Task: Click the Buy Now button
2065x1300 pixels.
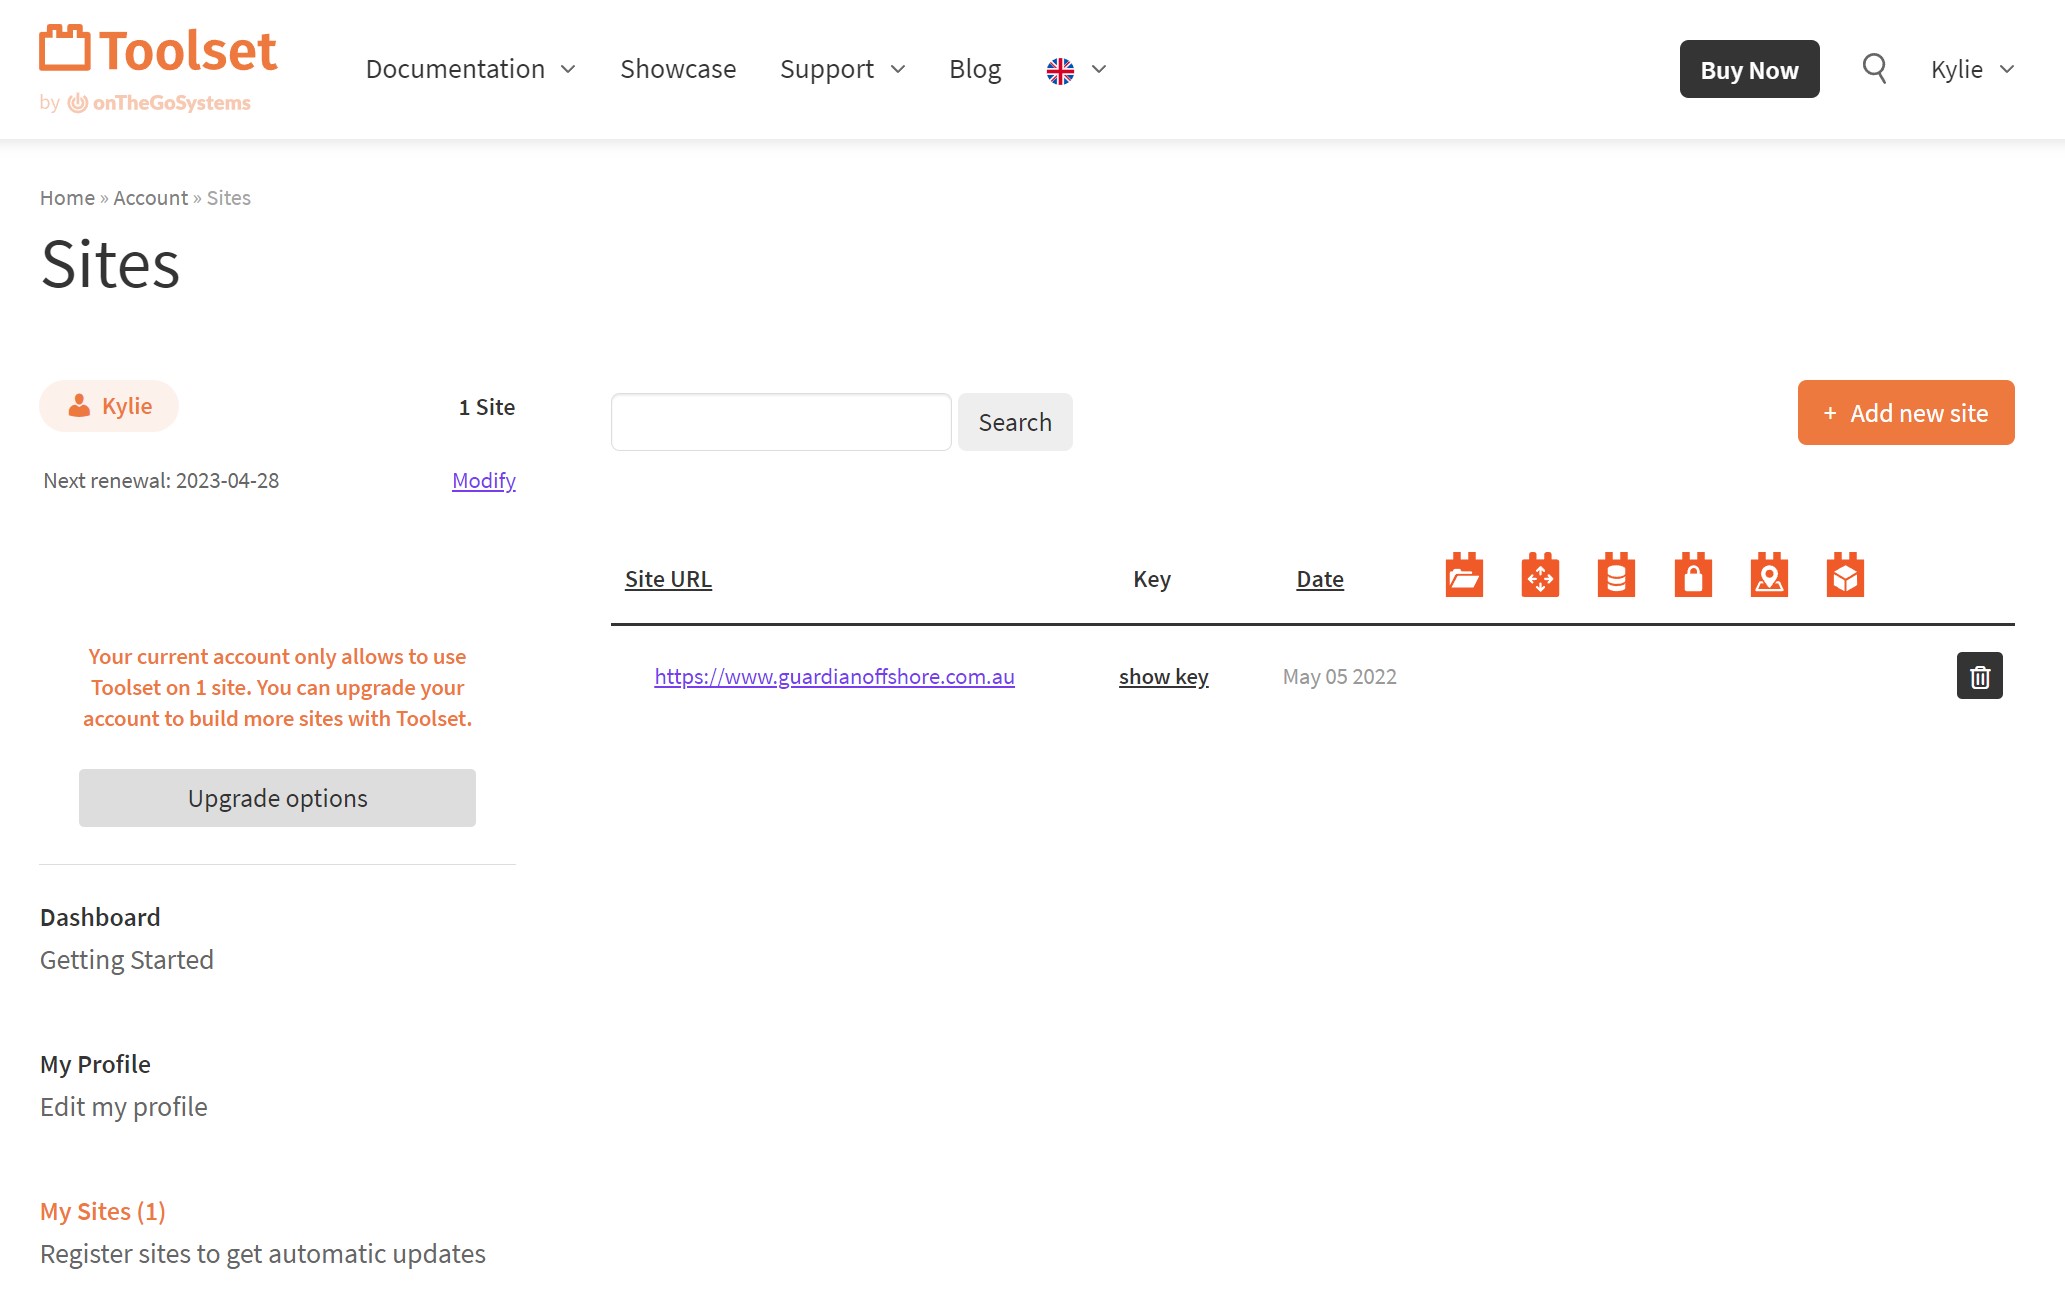Action: (1749, 69)
